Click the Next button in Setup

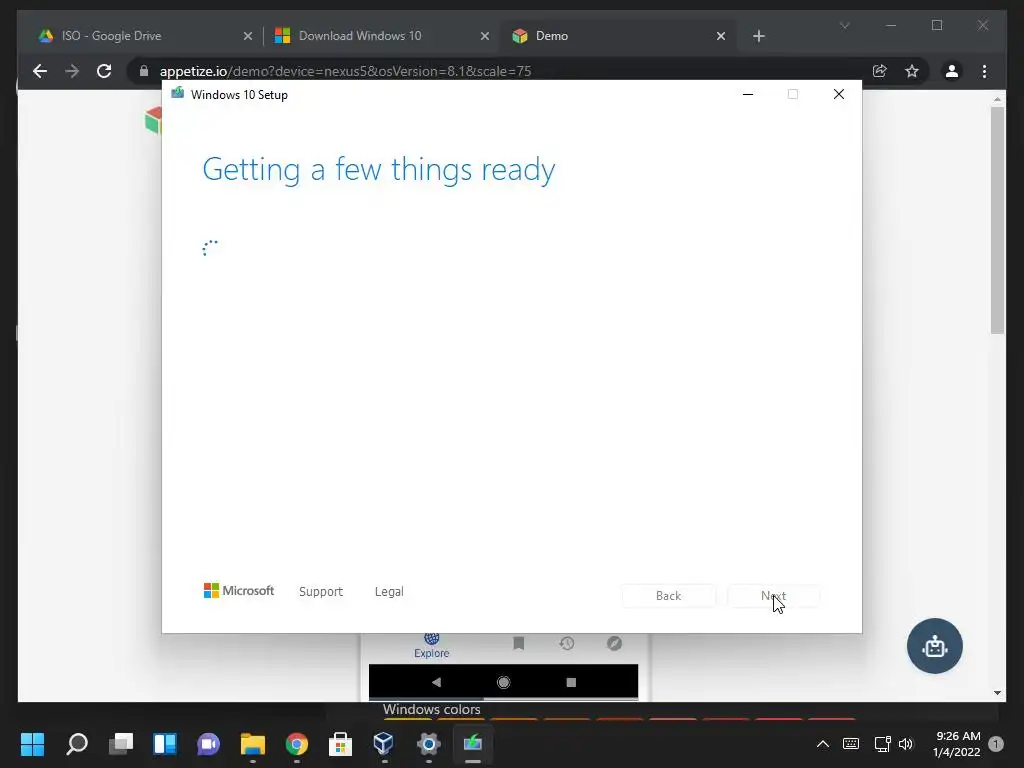[773, 596]
